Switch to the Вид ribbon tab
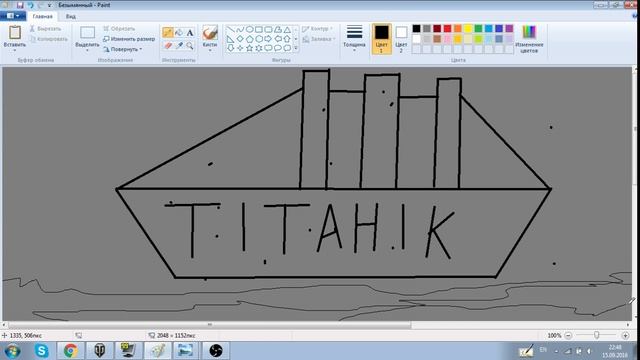Image resolution: width=640 pixels, height=360 pixels. pyautogui.click(x=71, y=16)
